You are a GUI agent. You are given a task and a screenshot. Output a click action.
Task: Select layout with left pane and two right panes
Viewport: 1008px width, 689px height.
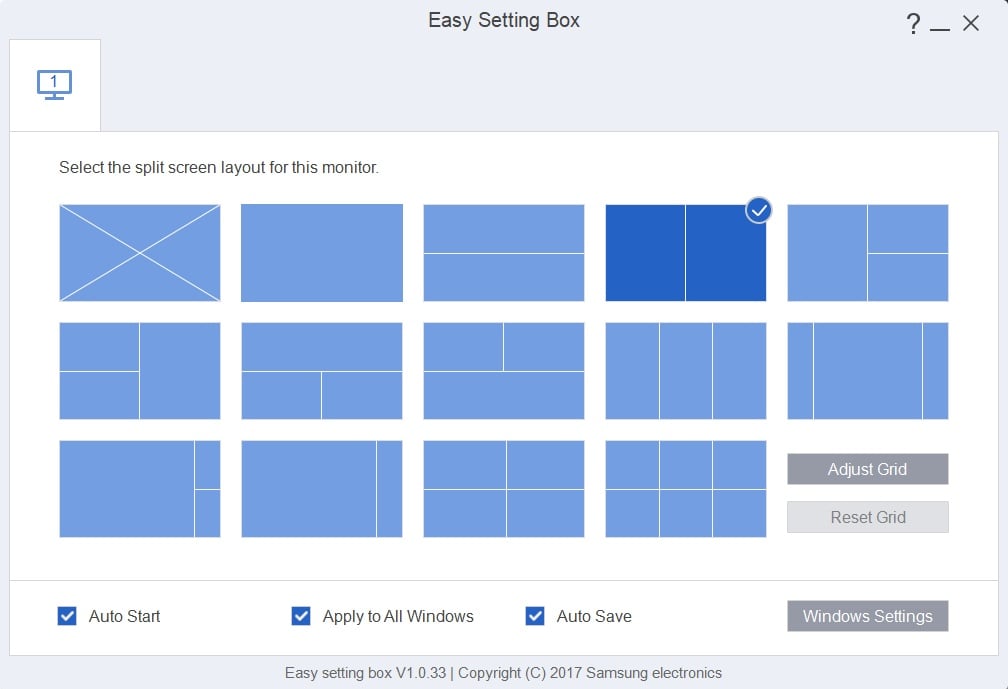pos(868,253)
